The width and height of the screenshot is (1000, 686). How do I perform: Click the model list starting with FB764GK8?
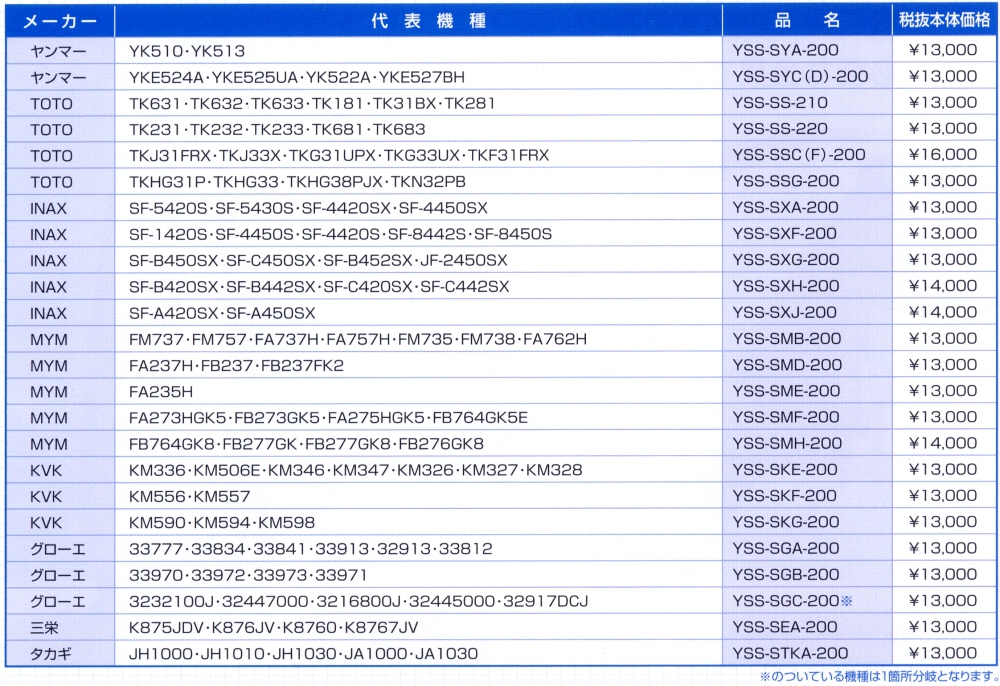click(306, 444)
